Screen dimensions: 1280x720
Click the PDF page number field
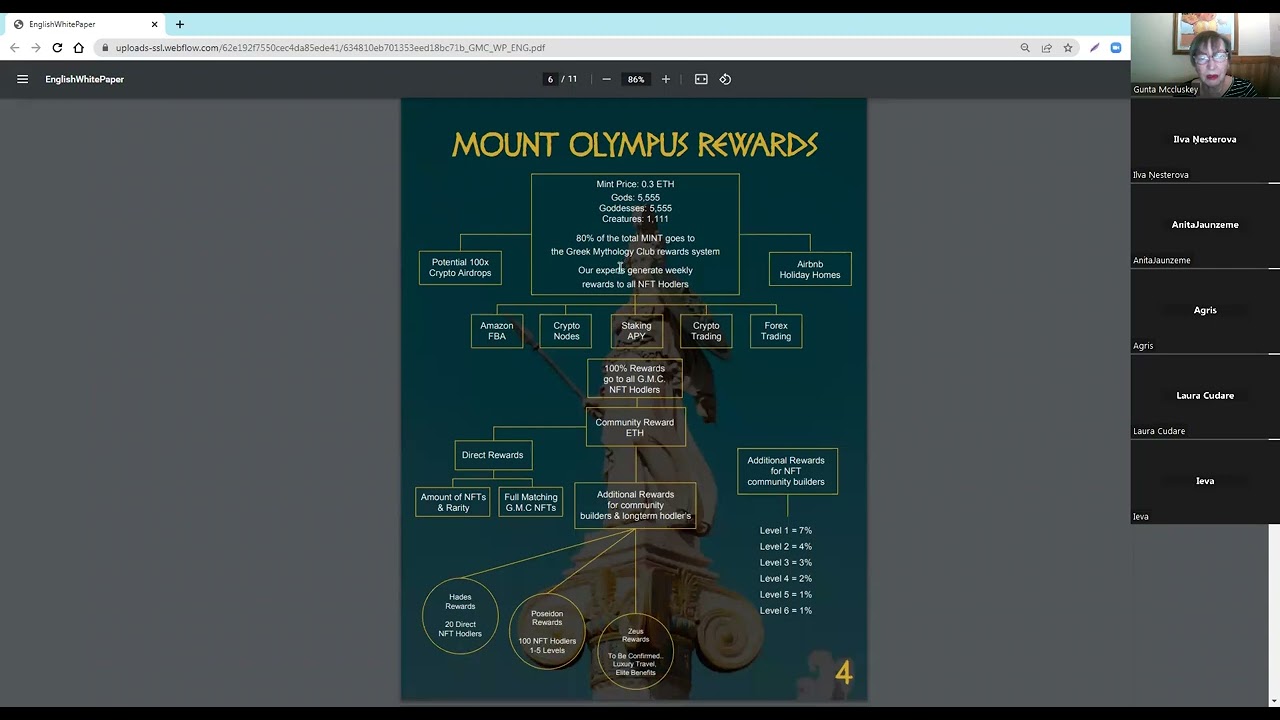point(550,79)
